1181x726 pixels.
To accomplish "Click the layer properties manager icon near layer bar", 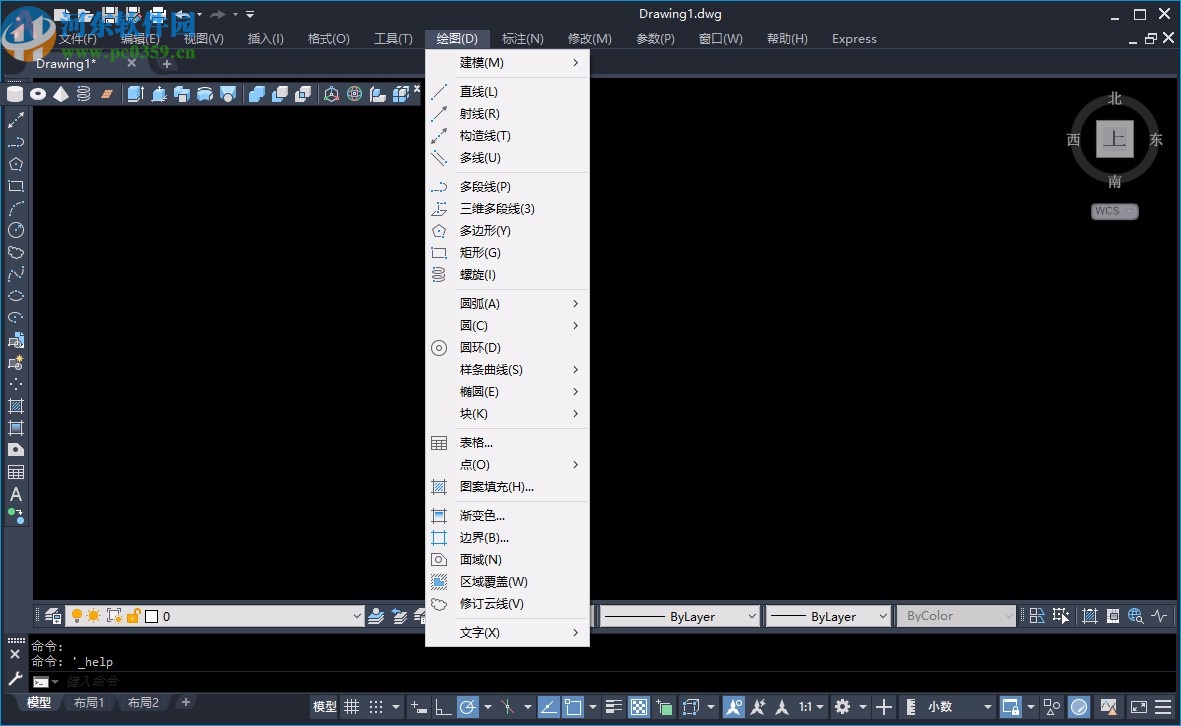I will point(50,615).
